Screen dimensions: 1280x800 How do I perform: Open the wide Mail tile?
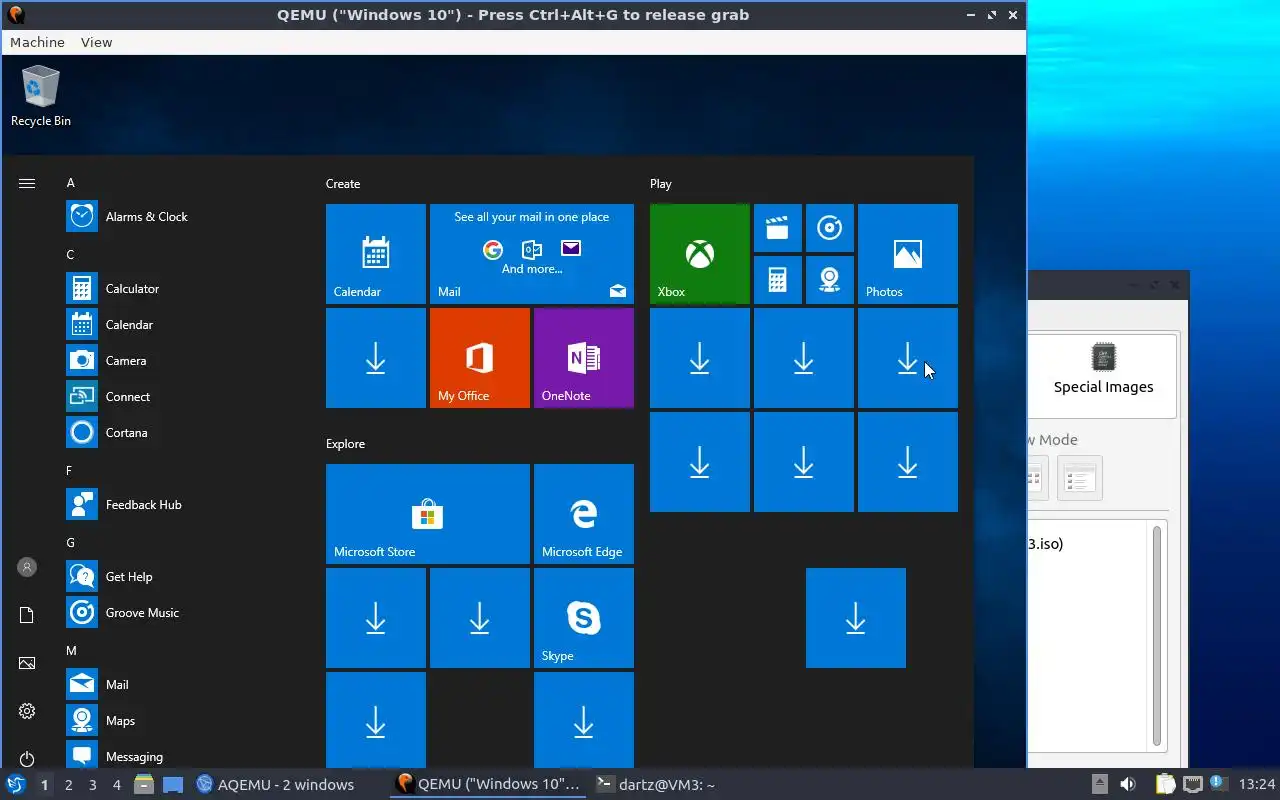click(x=532, y=254)
